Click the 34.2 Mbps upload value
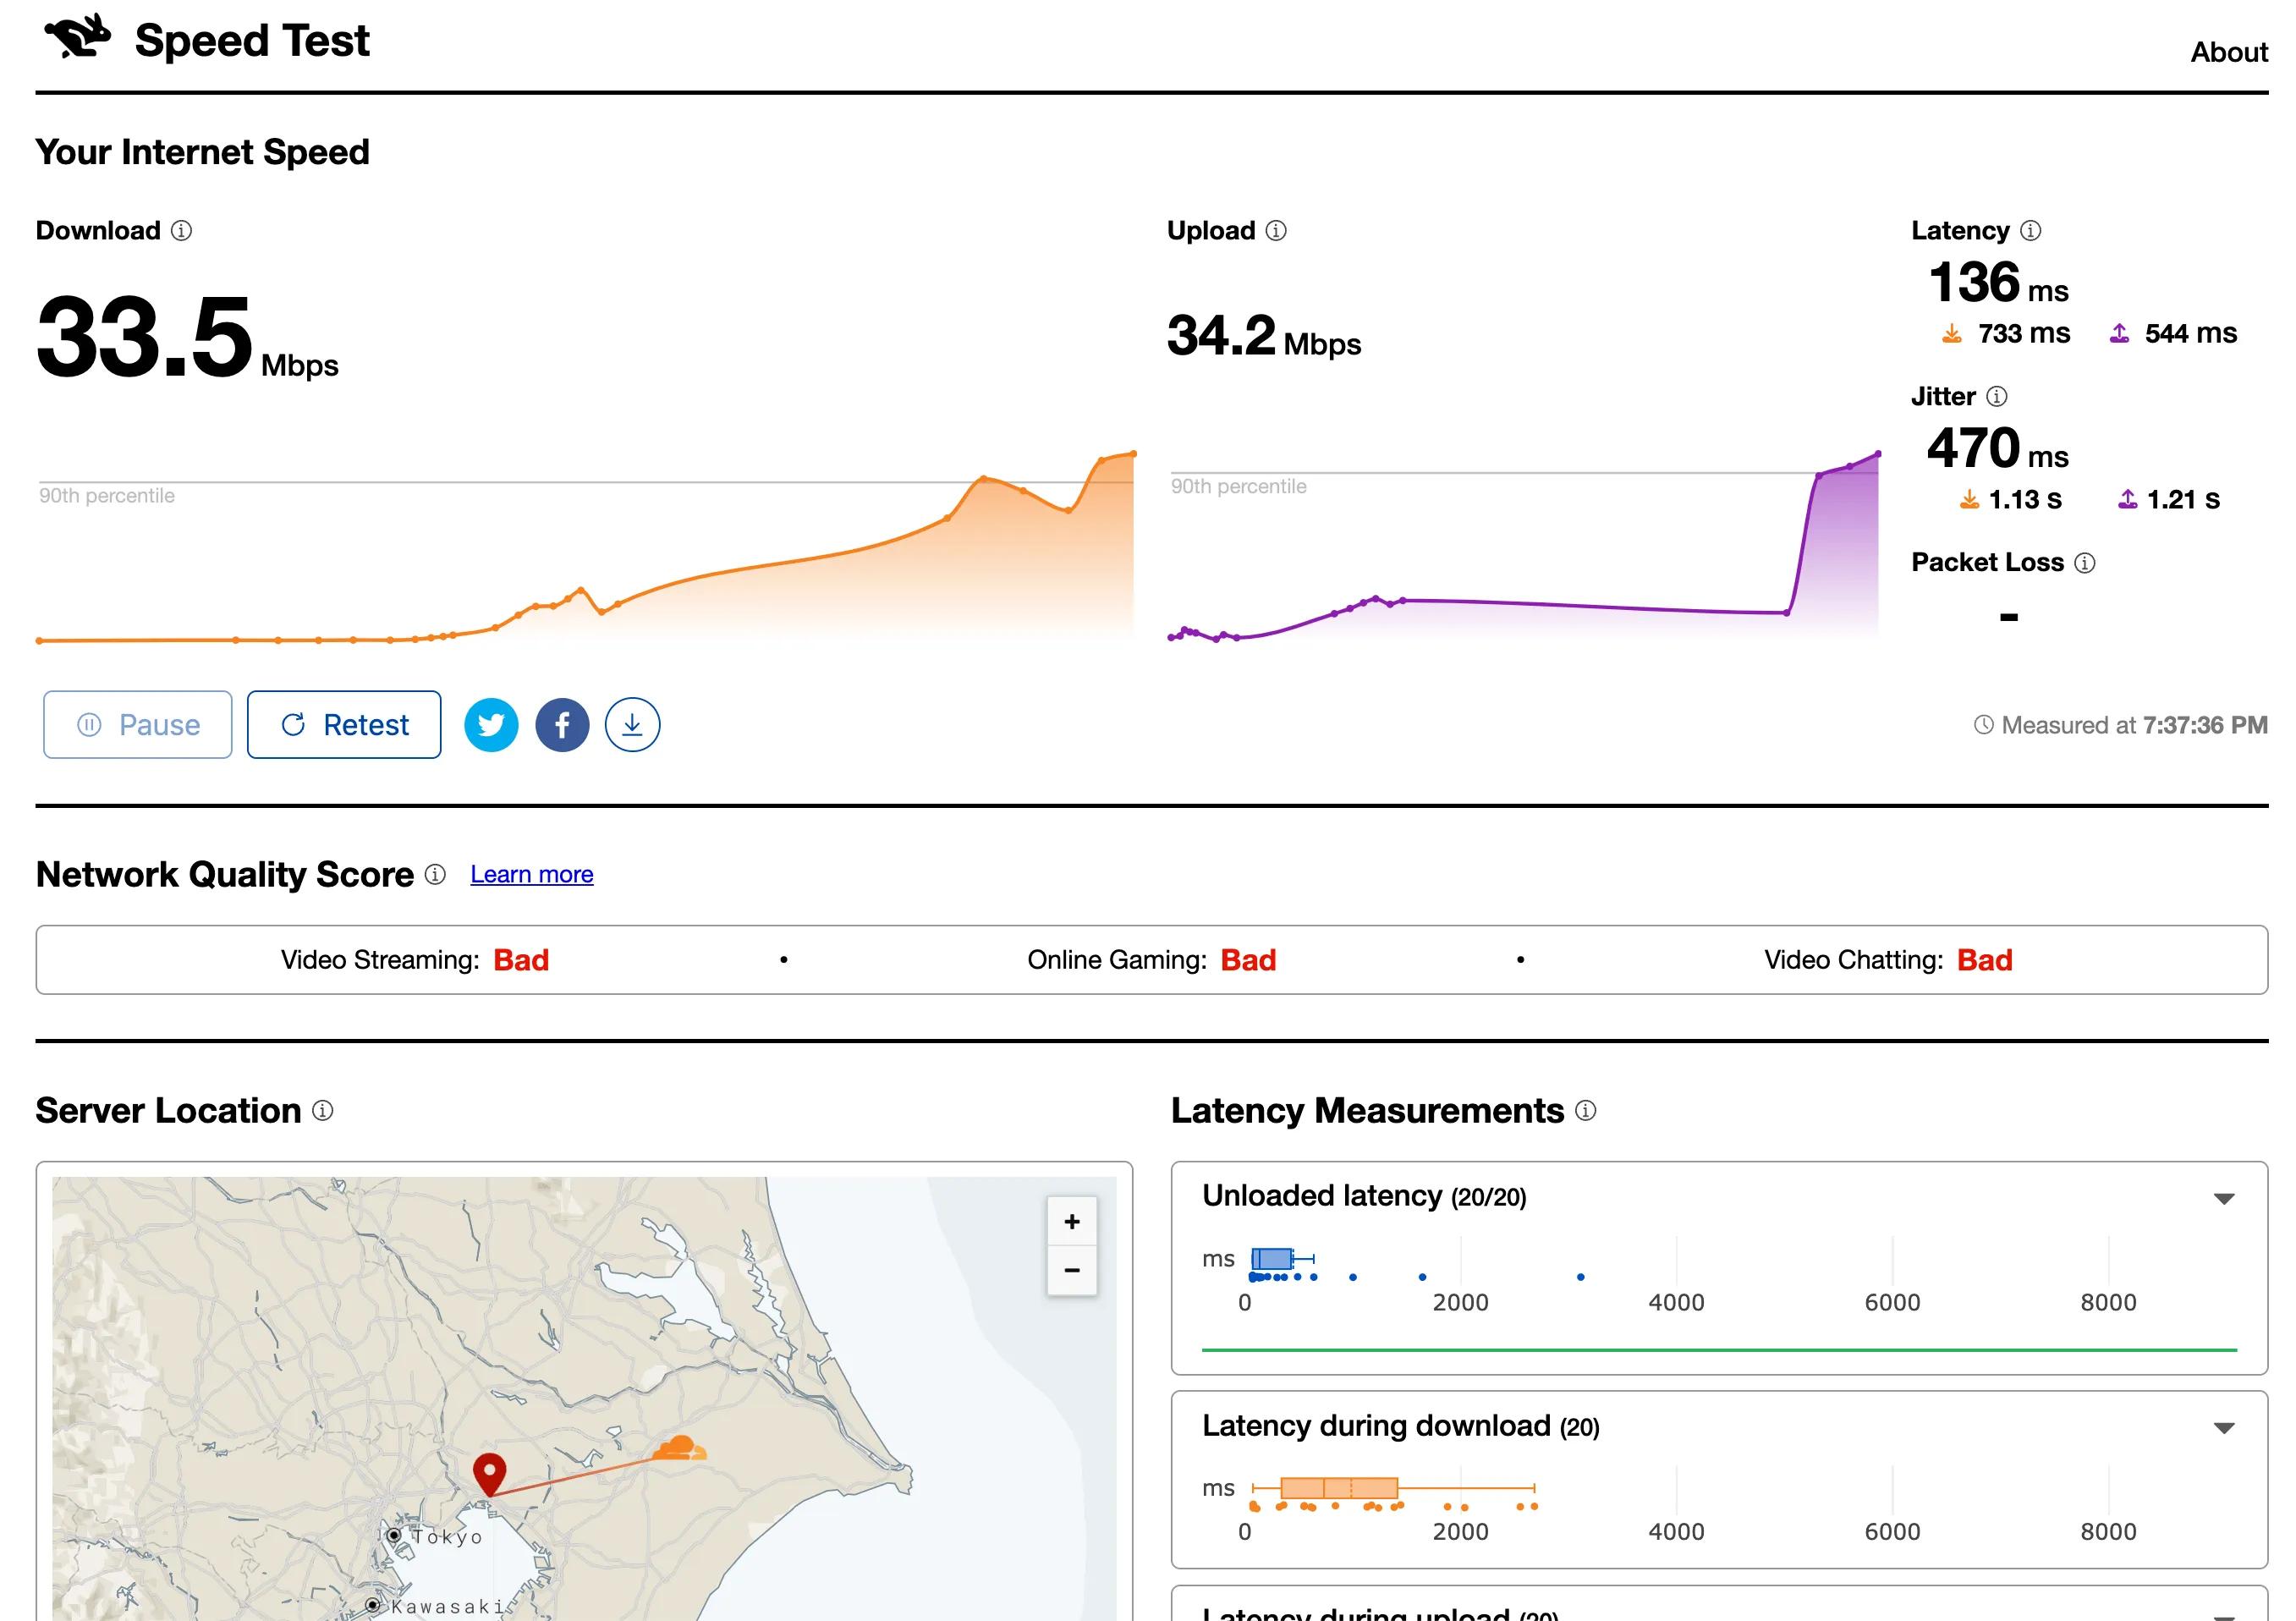Screen dimensions: 2296x1621 pyautogui.click(x=1264, y=336)
